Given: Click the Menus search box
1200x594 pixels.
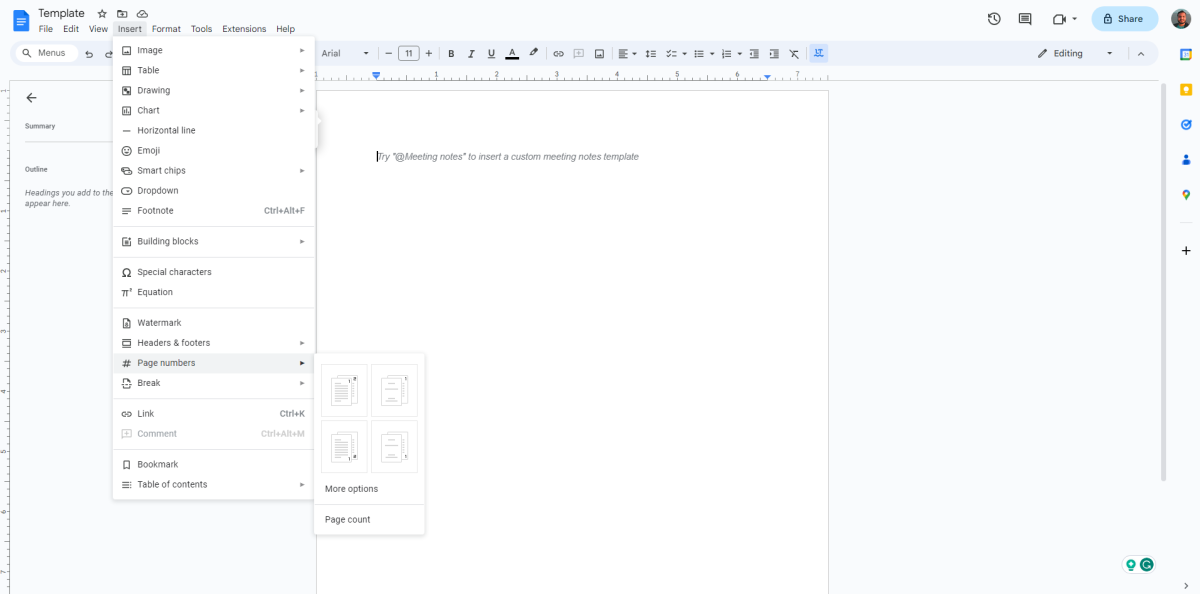Looking at the screenshot, I should [x=48, y=53].
